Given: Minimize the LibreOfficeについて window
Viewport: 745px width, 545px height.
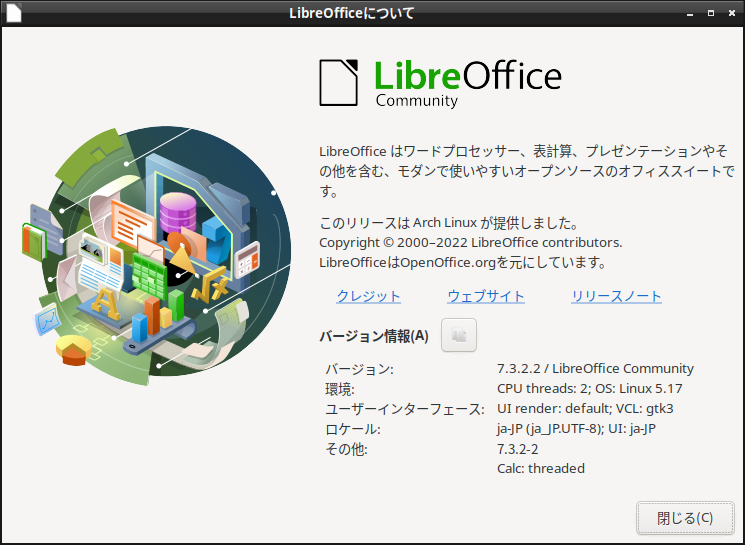Looking at the screenshot, I should click(690, 13).
